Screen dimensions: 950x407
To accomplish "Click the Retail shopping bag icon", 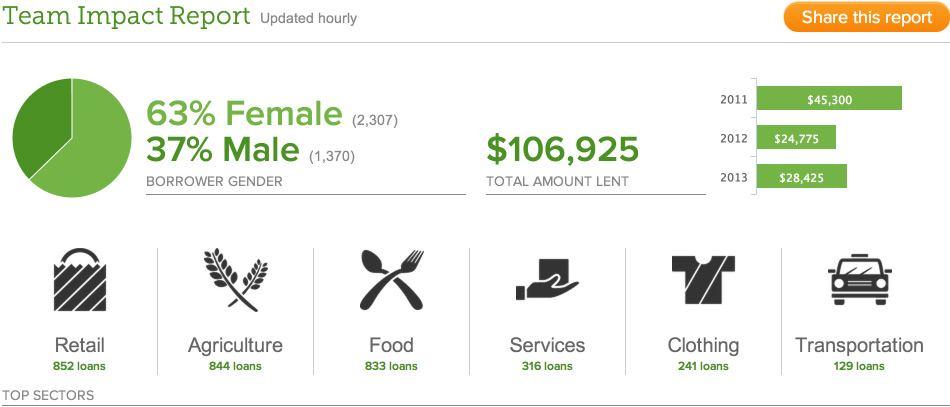I will [80, 280].
